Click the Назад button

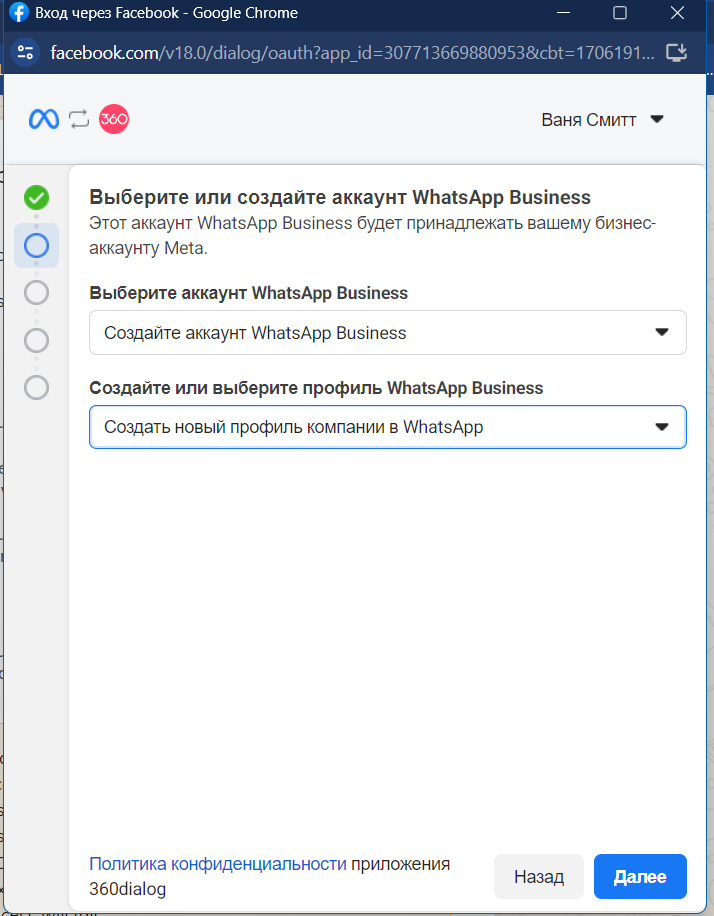click(539, 876)
